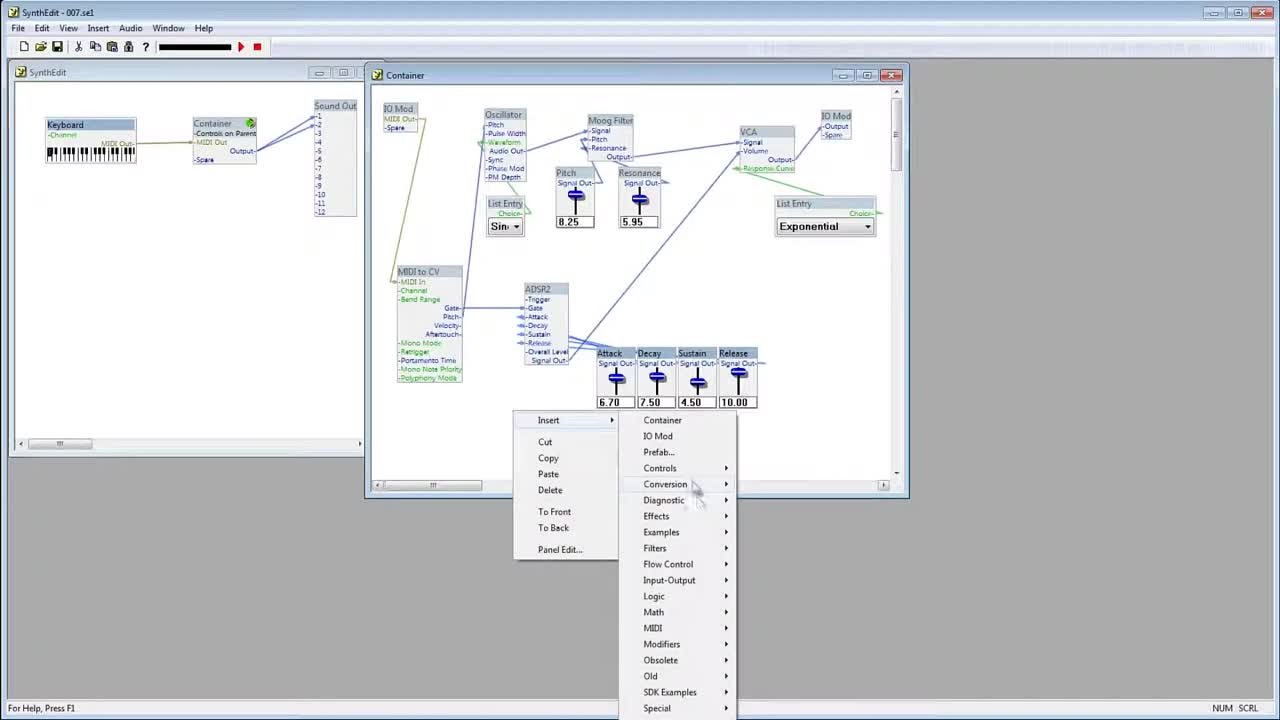Choose Panel Edit from the context menu
This screenshot has height=720, width=1280.
559,549
